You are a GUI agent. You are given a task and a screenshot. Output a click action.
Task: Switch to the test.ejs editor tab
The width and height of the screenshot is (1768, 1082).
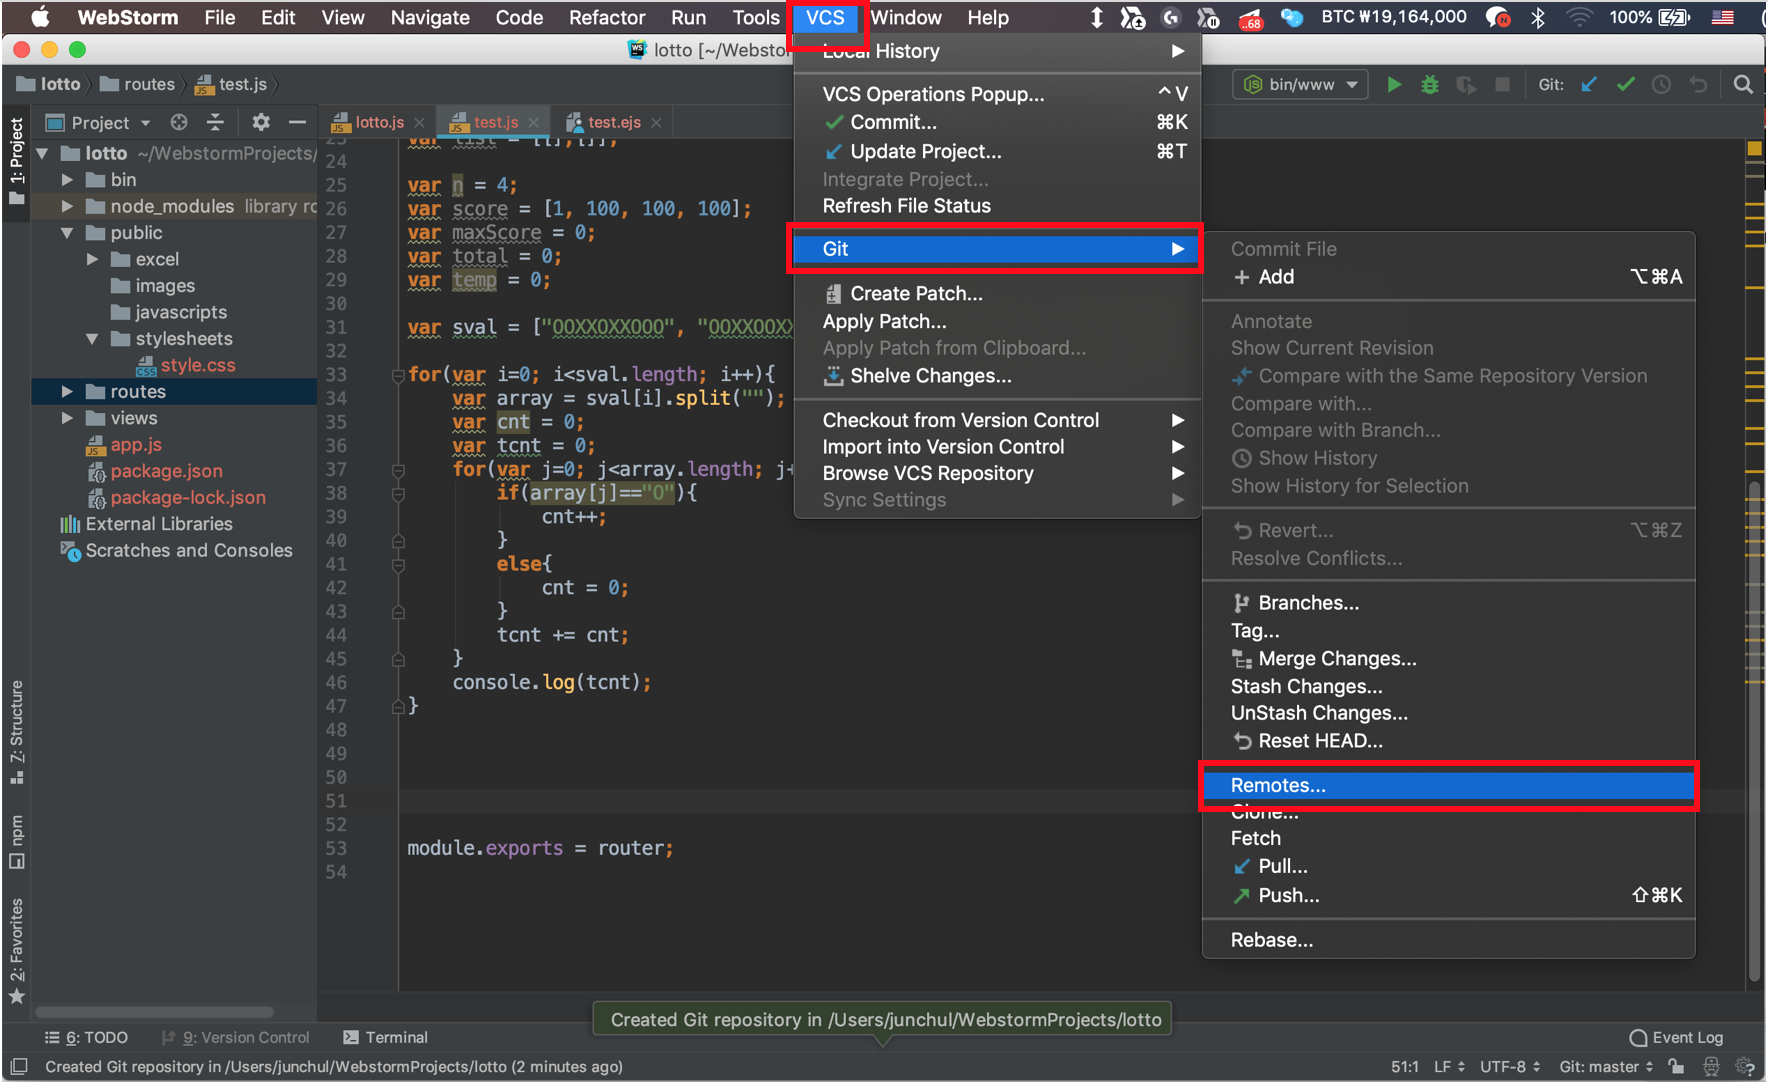point(614,122)
